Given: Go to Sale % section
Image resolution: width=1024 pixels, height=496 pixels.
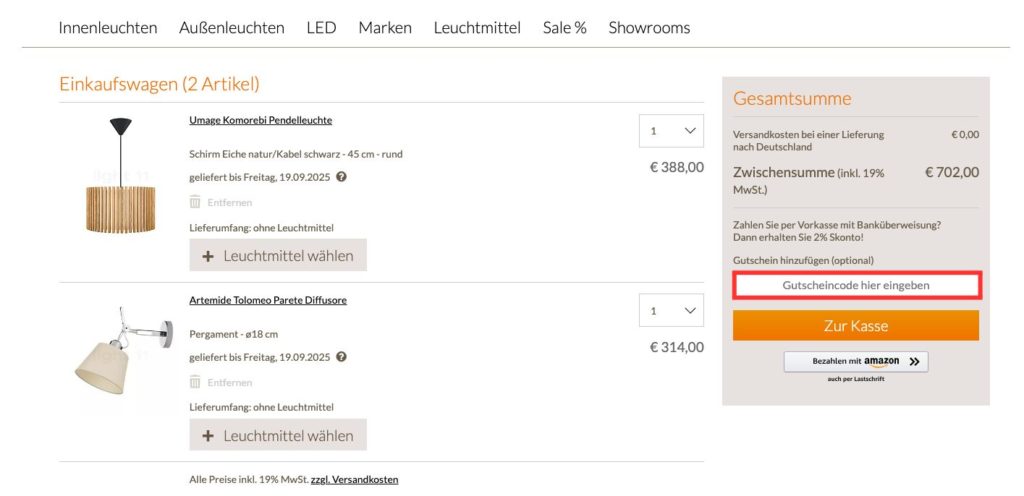Looking at the screenshot, I should [x=565, y=27].
